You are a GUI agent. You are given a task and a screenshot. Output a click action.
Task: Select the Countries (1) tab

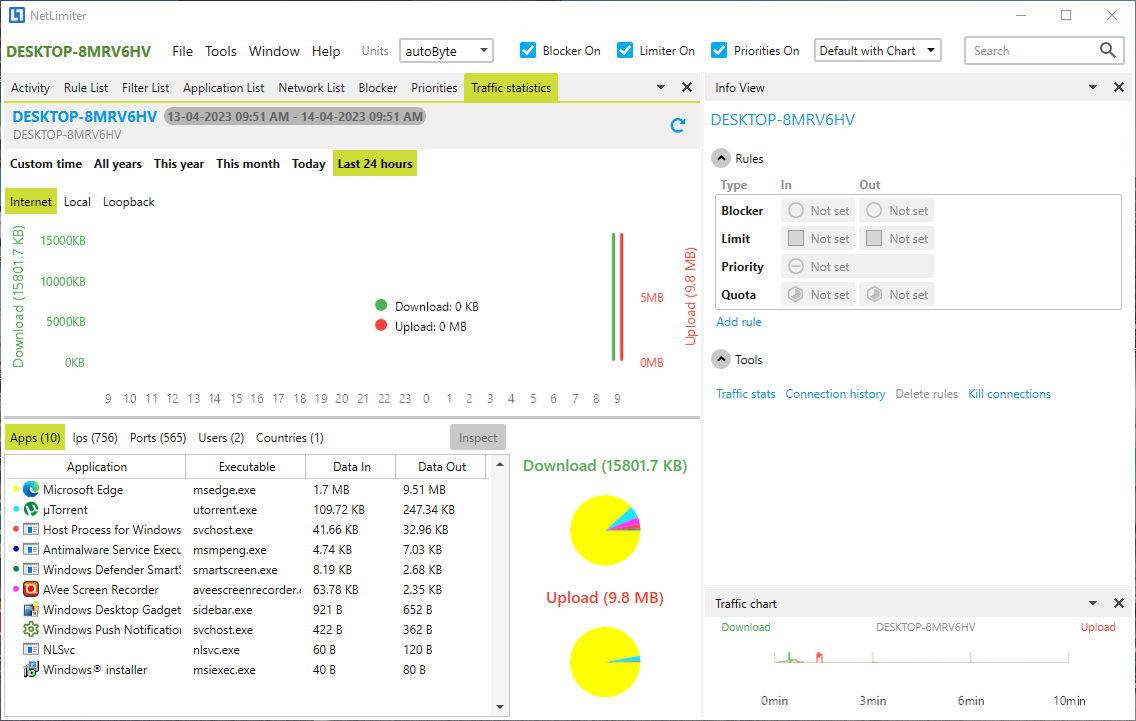click(x=290, y=438)
